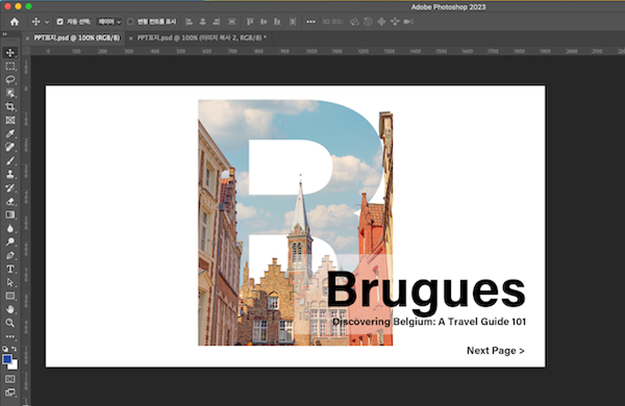Pick the Lasso tool
The image size is (625, 406).
coord(11,79)
